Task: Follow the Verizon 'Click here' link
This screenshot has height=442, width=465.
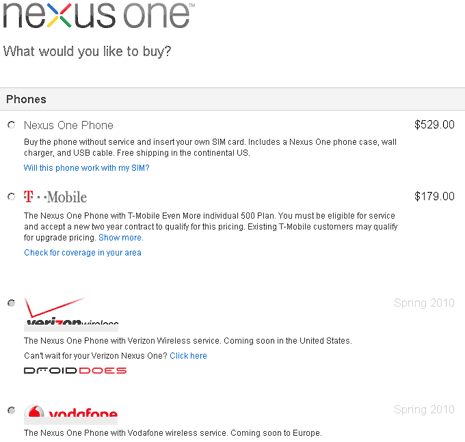Action: click(x=188, y=356)
